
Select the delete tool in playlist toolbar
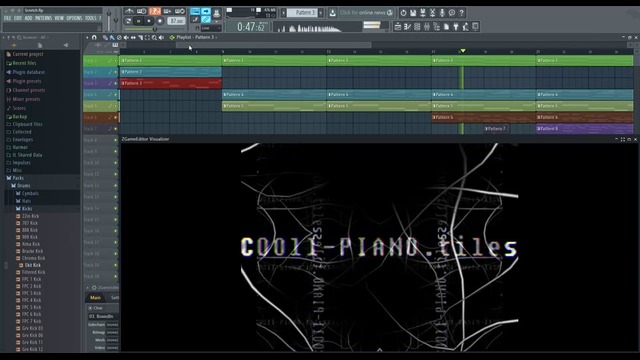click(119, 38)
